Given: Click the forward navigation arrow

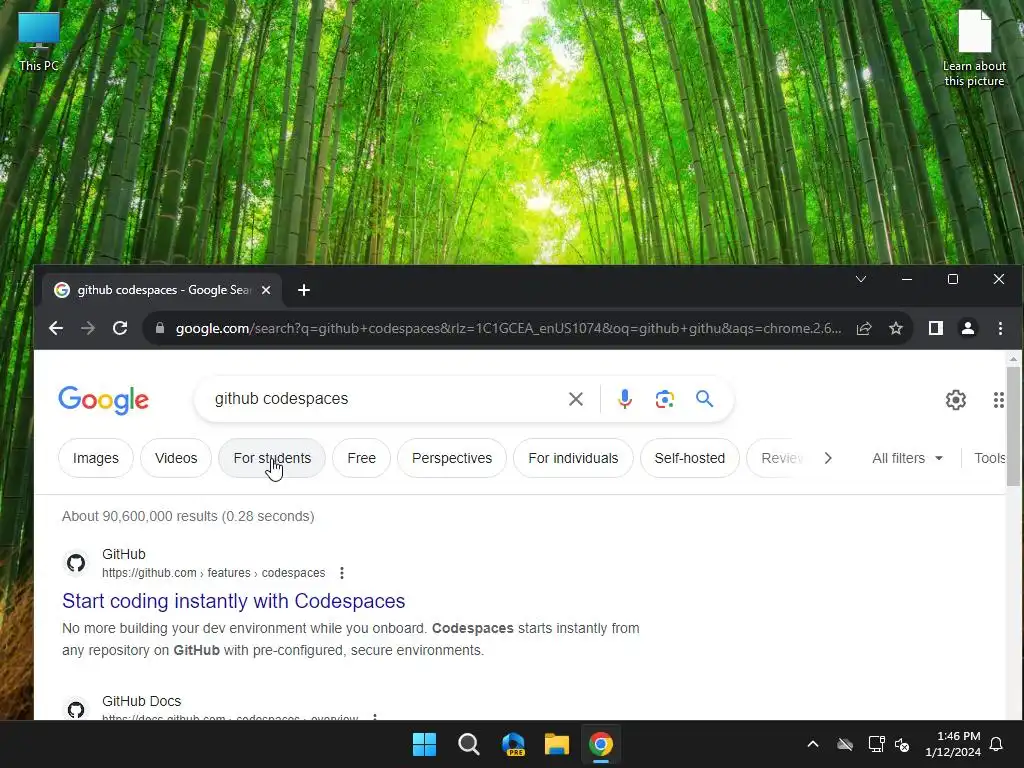Looking at the screenshot, I should pyautogui.click(x=88, y=328).
